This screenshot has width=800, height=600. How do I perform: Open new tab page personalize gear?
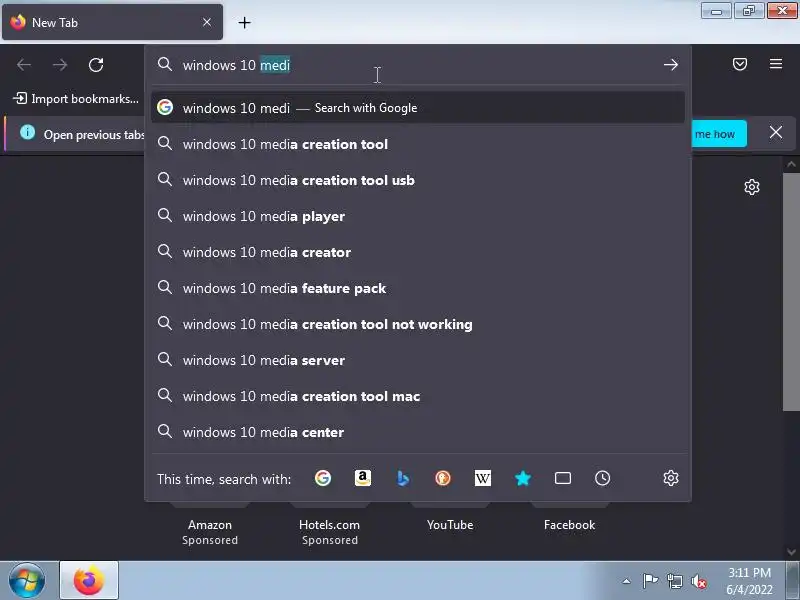[x=752, y=187]
